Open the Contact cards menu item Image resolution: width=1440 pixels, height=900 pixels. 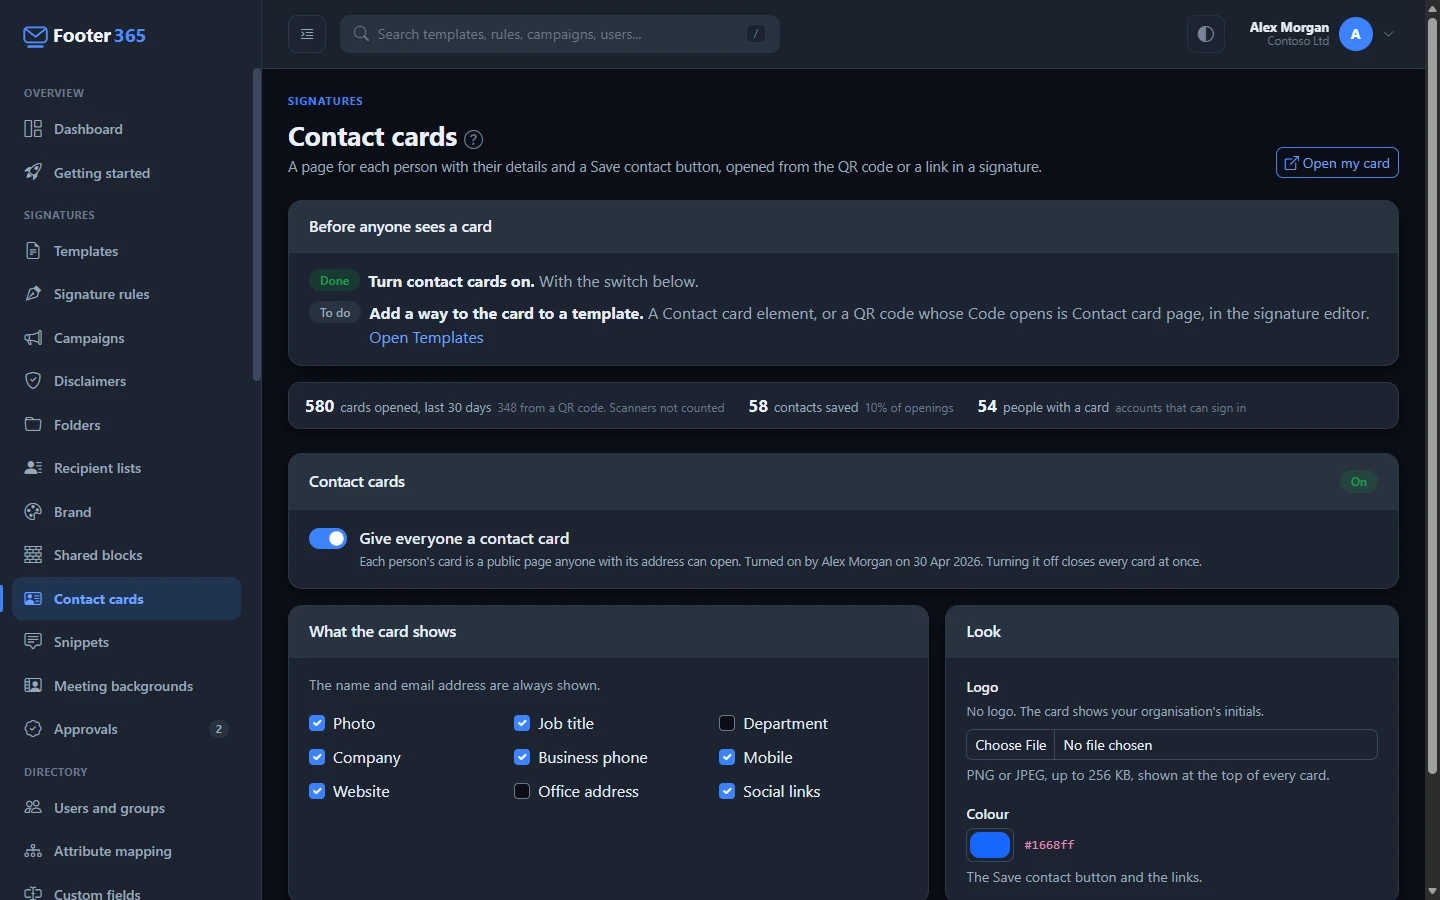[x=126, y=599]
